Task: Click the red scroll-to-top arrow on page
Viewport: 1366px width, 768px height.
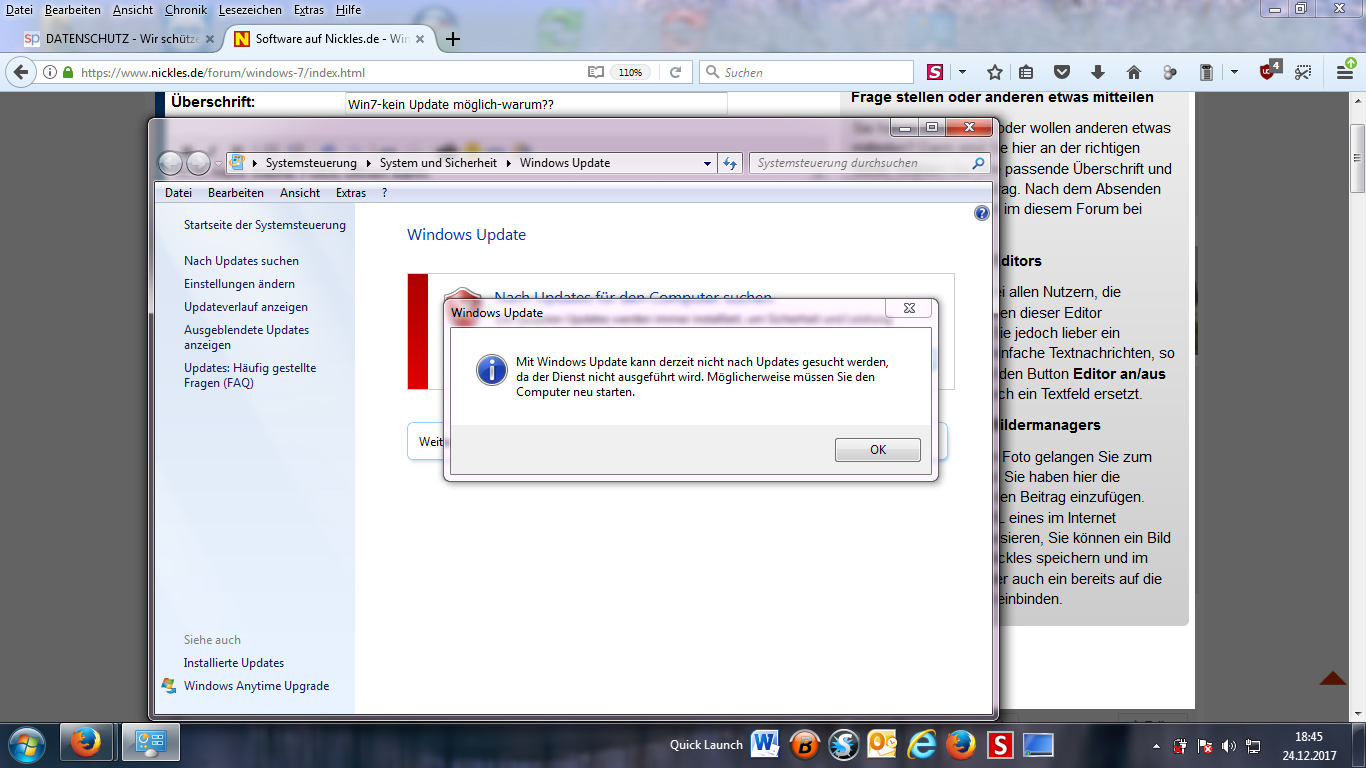Action: [x=1333, y=678]
